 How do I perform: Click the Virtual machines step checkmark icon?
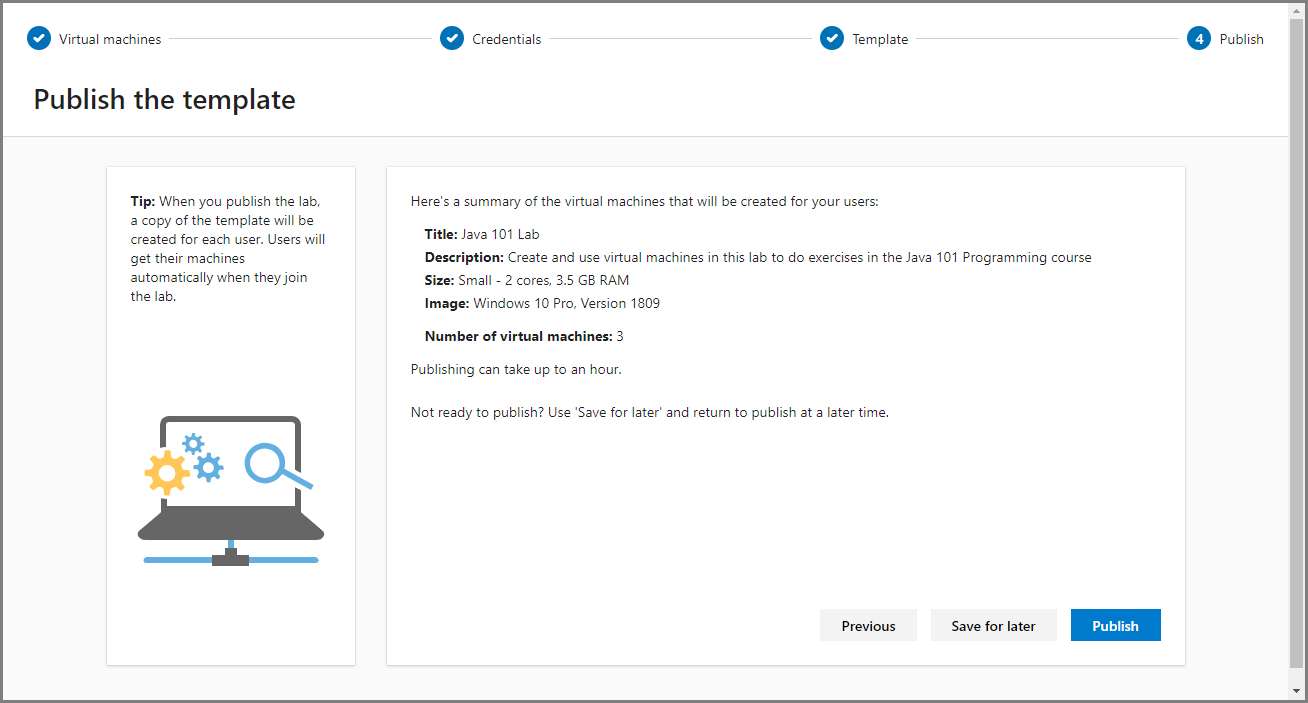tap(38, 38)
